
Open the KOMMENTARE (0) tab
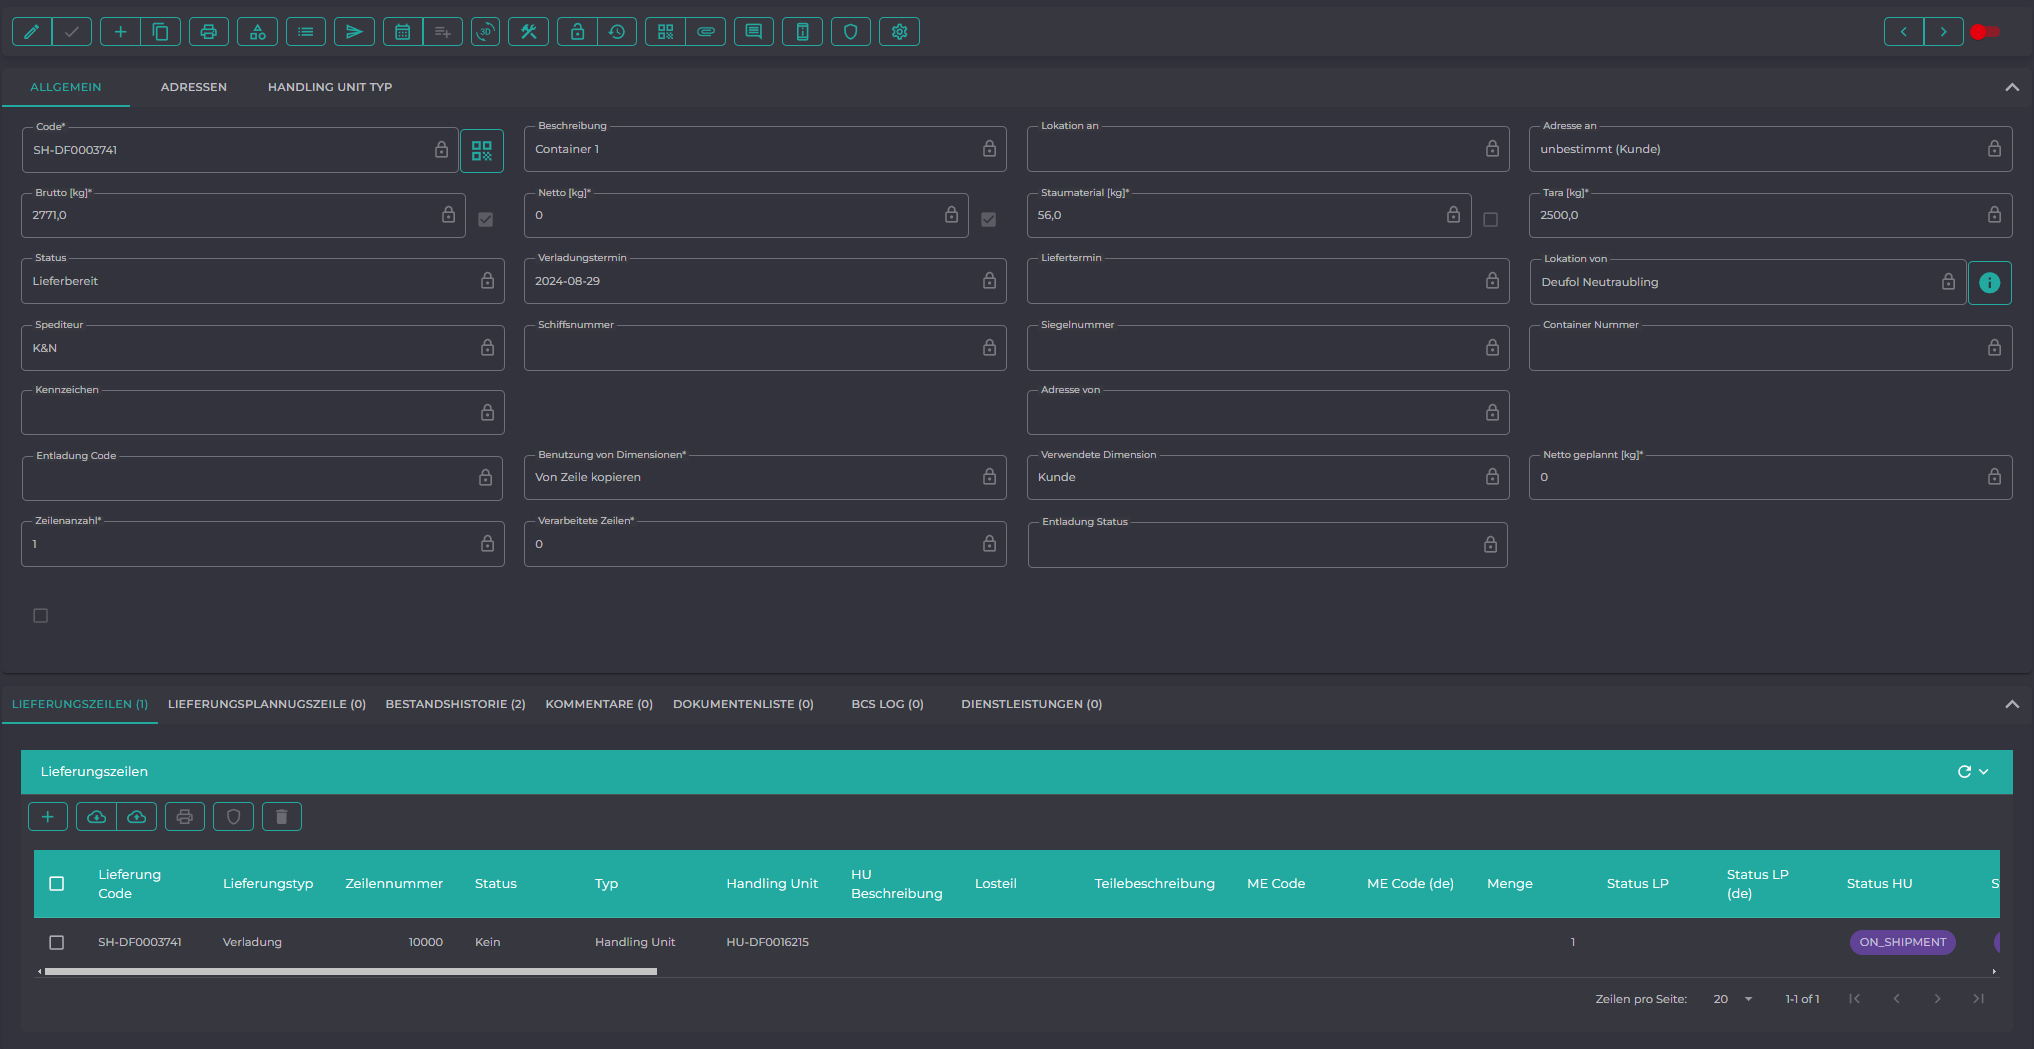point(599,705)
